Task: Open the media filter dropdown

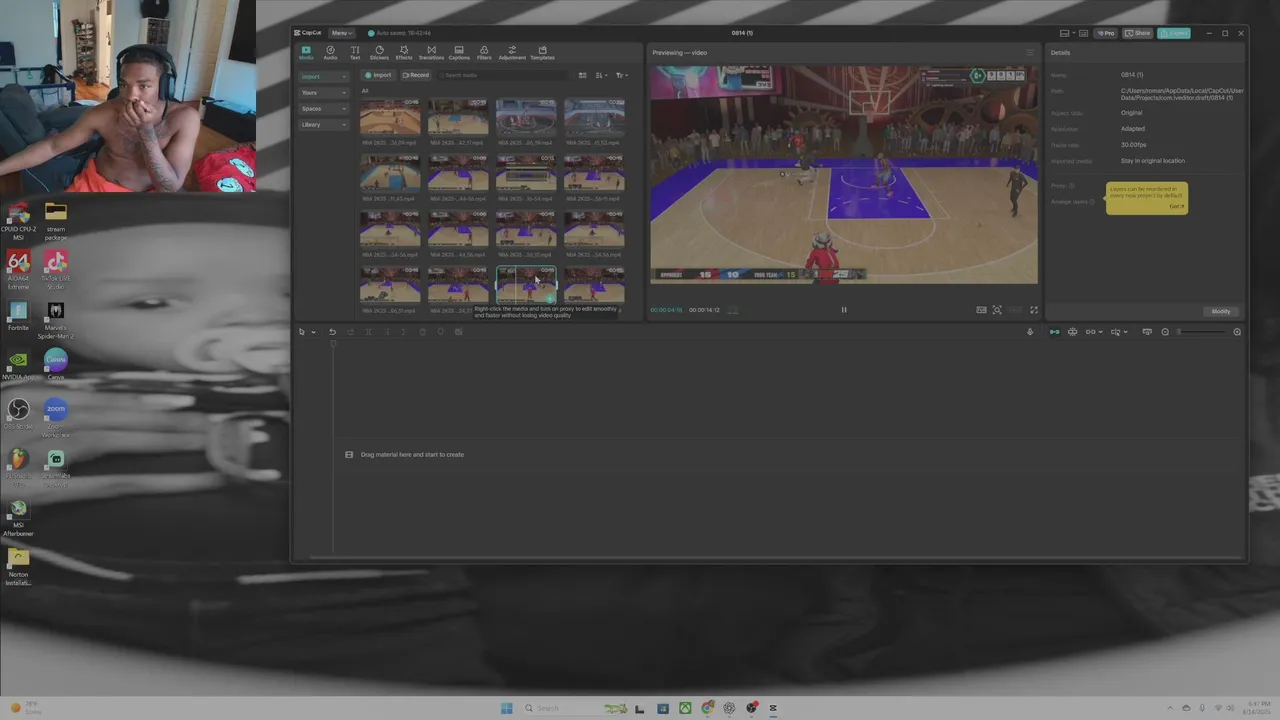Action: 621,75
